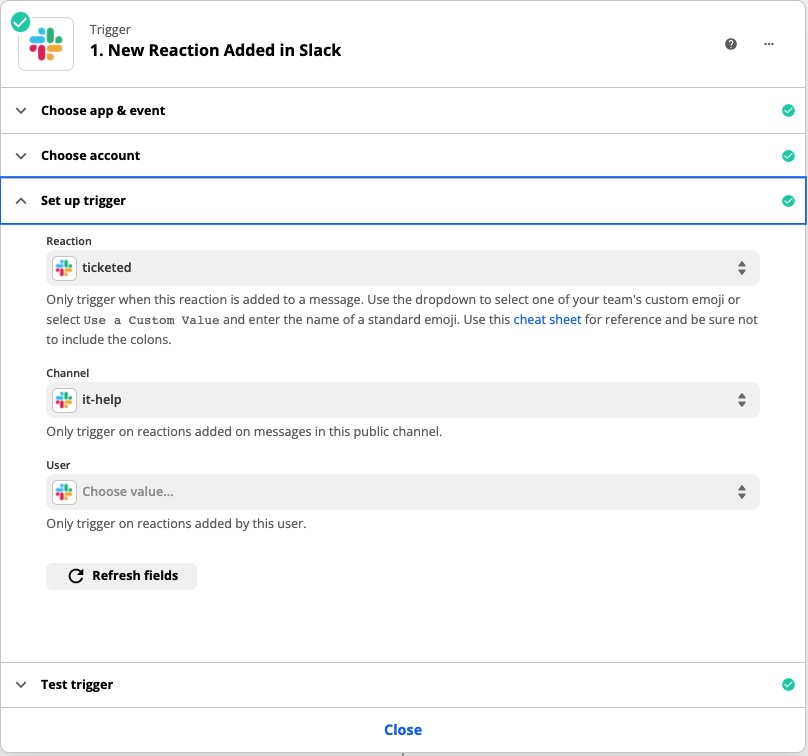Screen dimensions: 808x756
Task: Click the Slack icon in Channel field
Action: pyautogui.click(x=64, y=400)
